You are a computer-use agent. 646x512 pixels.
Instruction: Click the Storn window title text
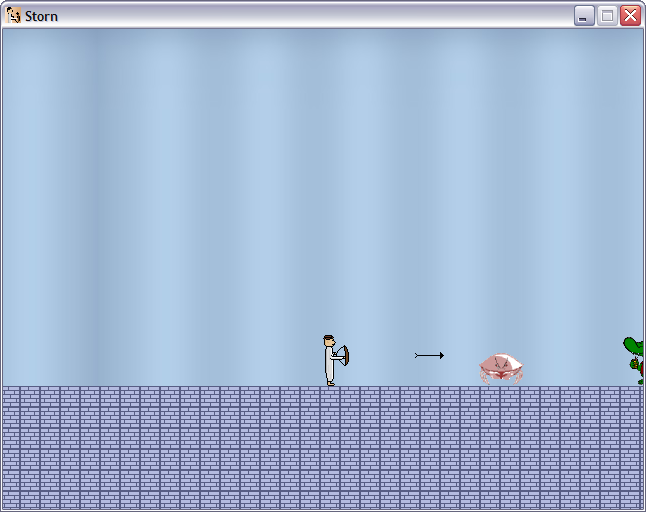pos(41,16)
